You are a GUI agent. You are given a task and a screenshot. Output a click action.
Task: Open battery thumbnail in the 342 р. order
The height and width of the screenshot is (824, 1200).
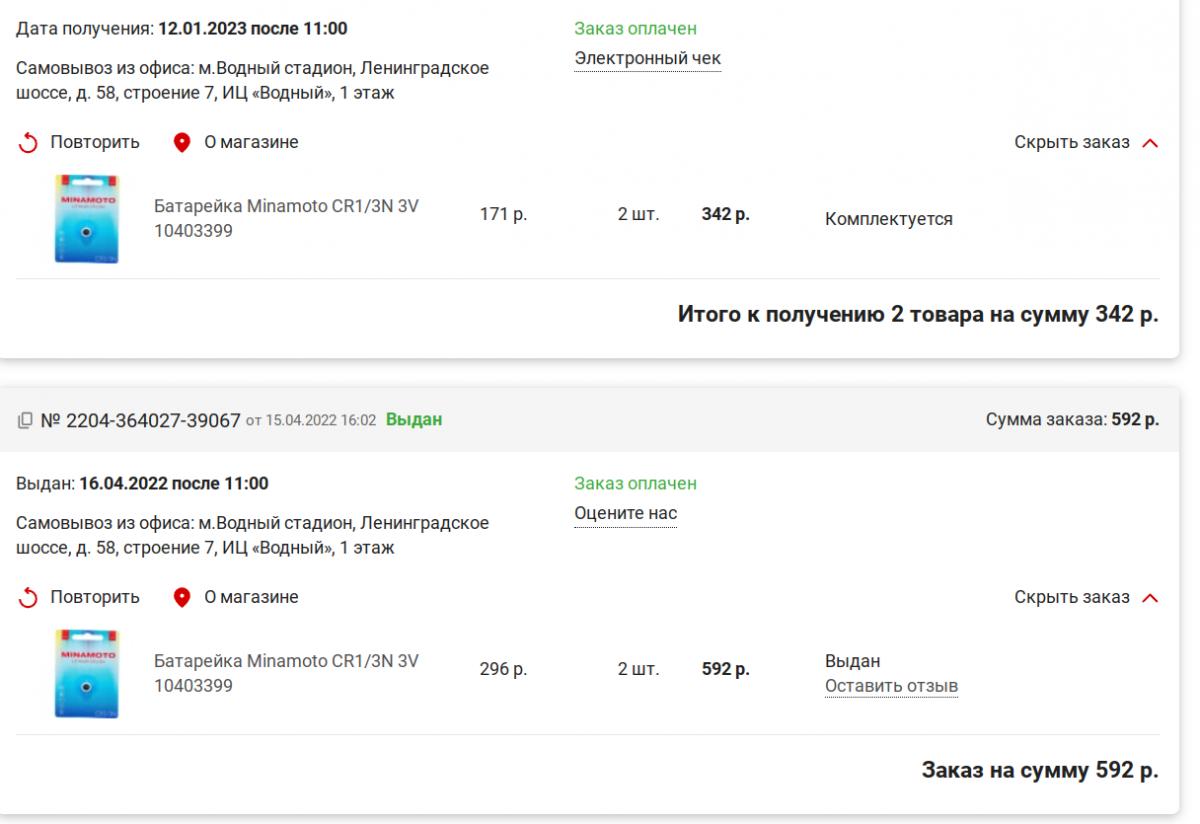tap(86, 219)
